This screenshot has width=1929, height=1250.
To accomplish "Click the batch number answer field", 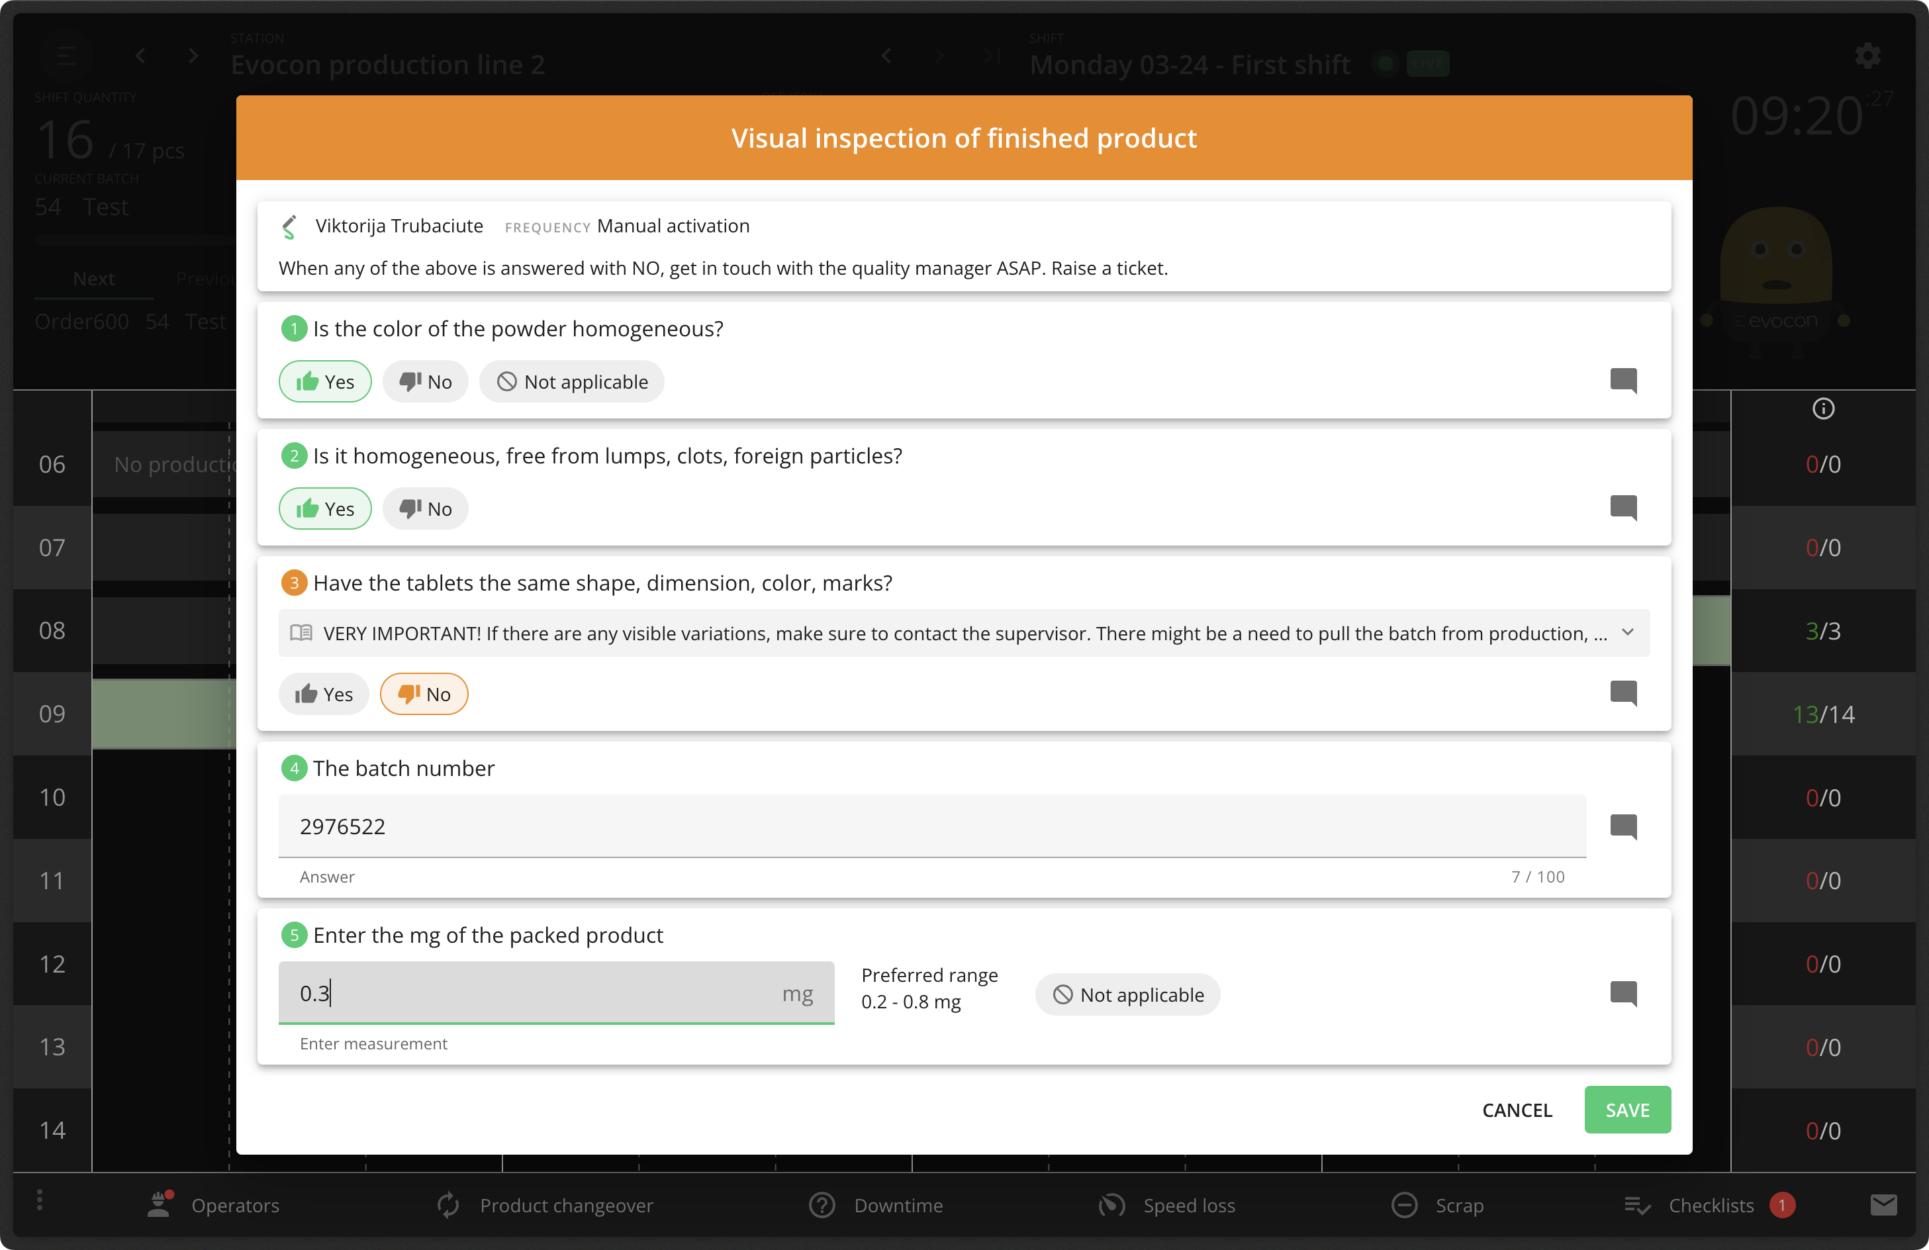I will (931, 827).
